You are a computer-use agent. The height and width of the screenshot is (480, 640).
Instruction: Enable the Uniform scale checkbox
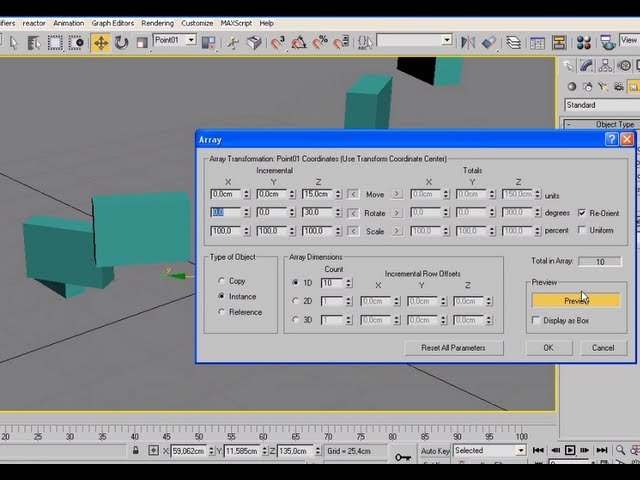(x=582, y=230)
